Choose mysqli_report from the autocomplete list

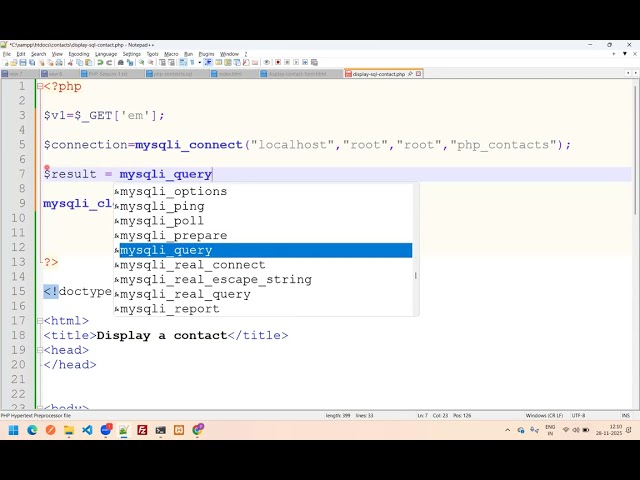click(x=263, y=309)
